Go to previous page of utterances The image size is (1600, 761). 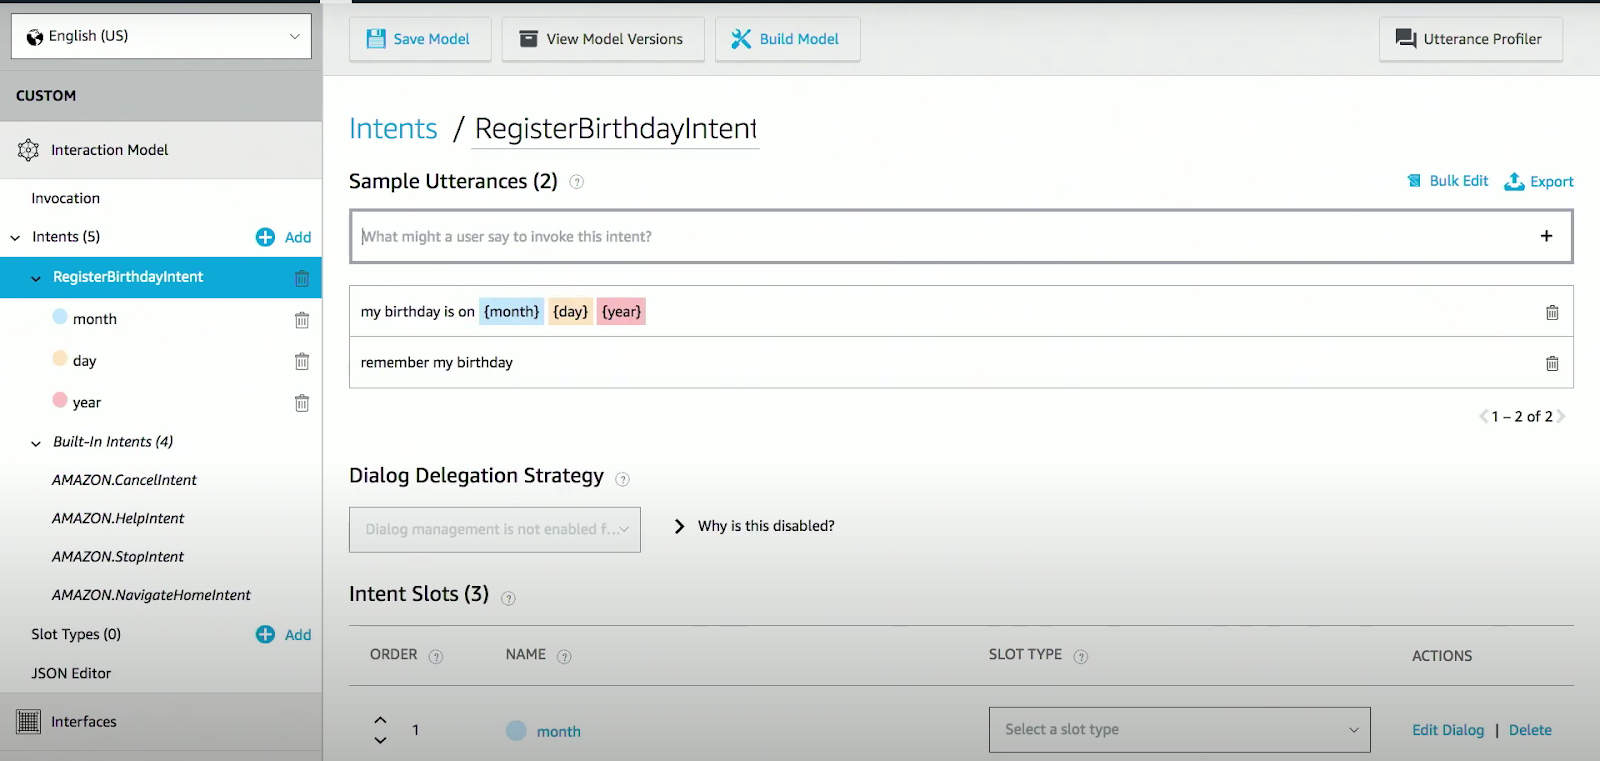click(1484, 416)
